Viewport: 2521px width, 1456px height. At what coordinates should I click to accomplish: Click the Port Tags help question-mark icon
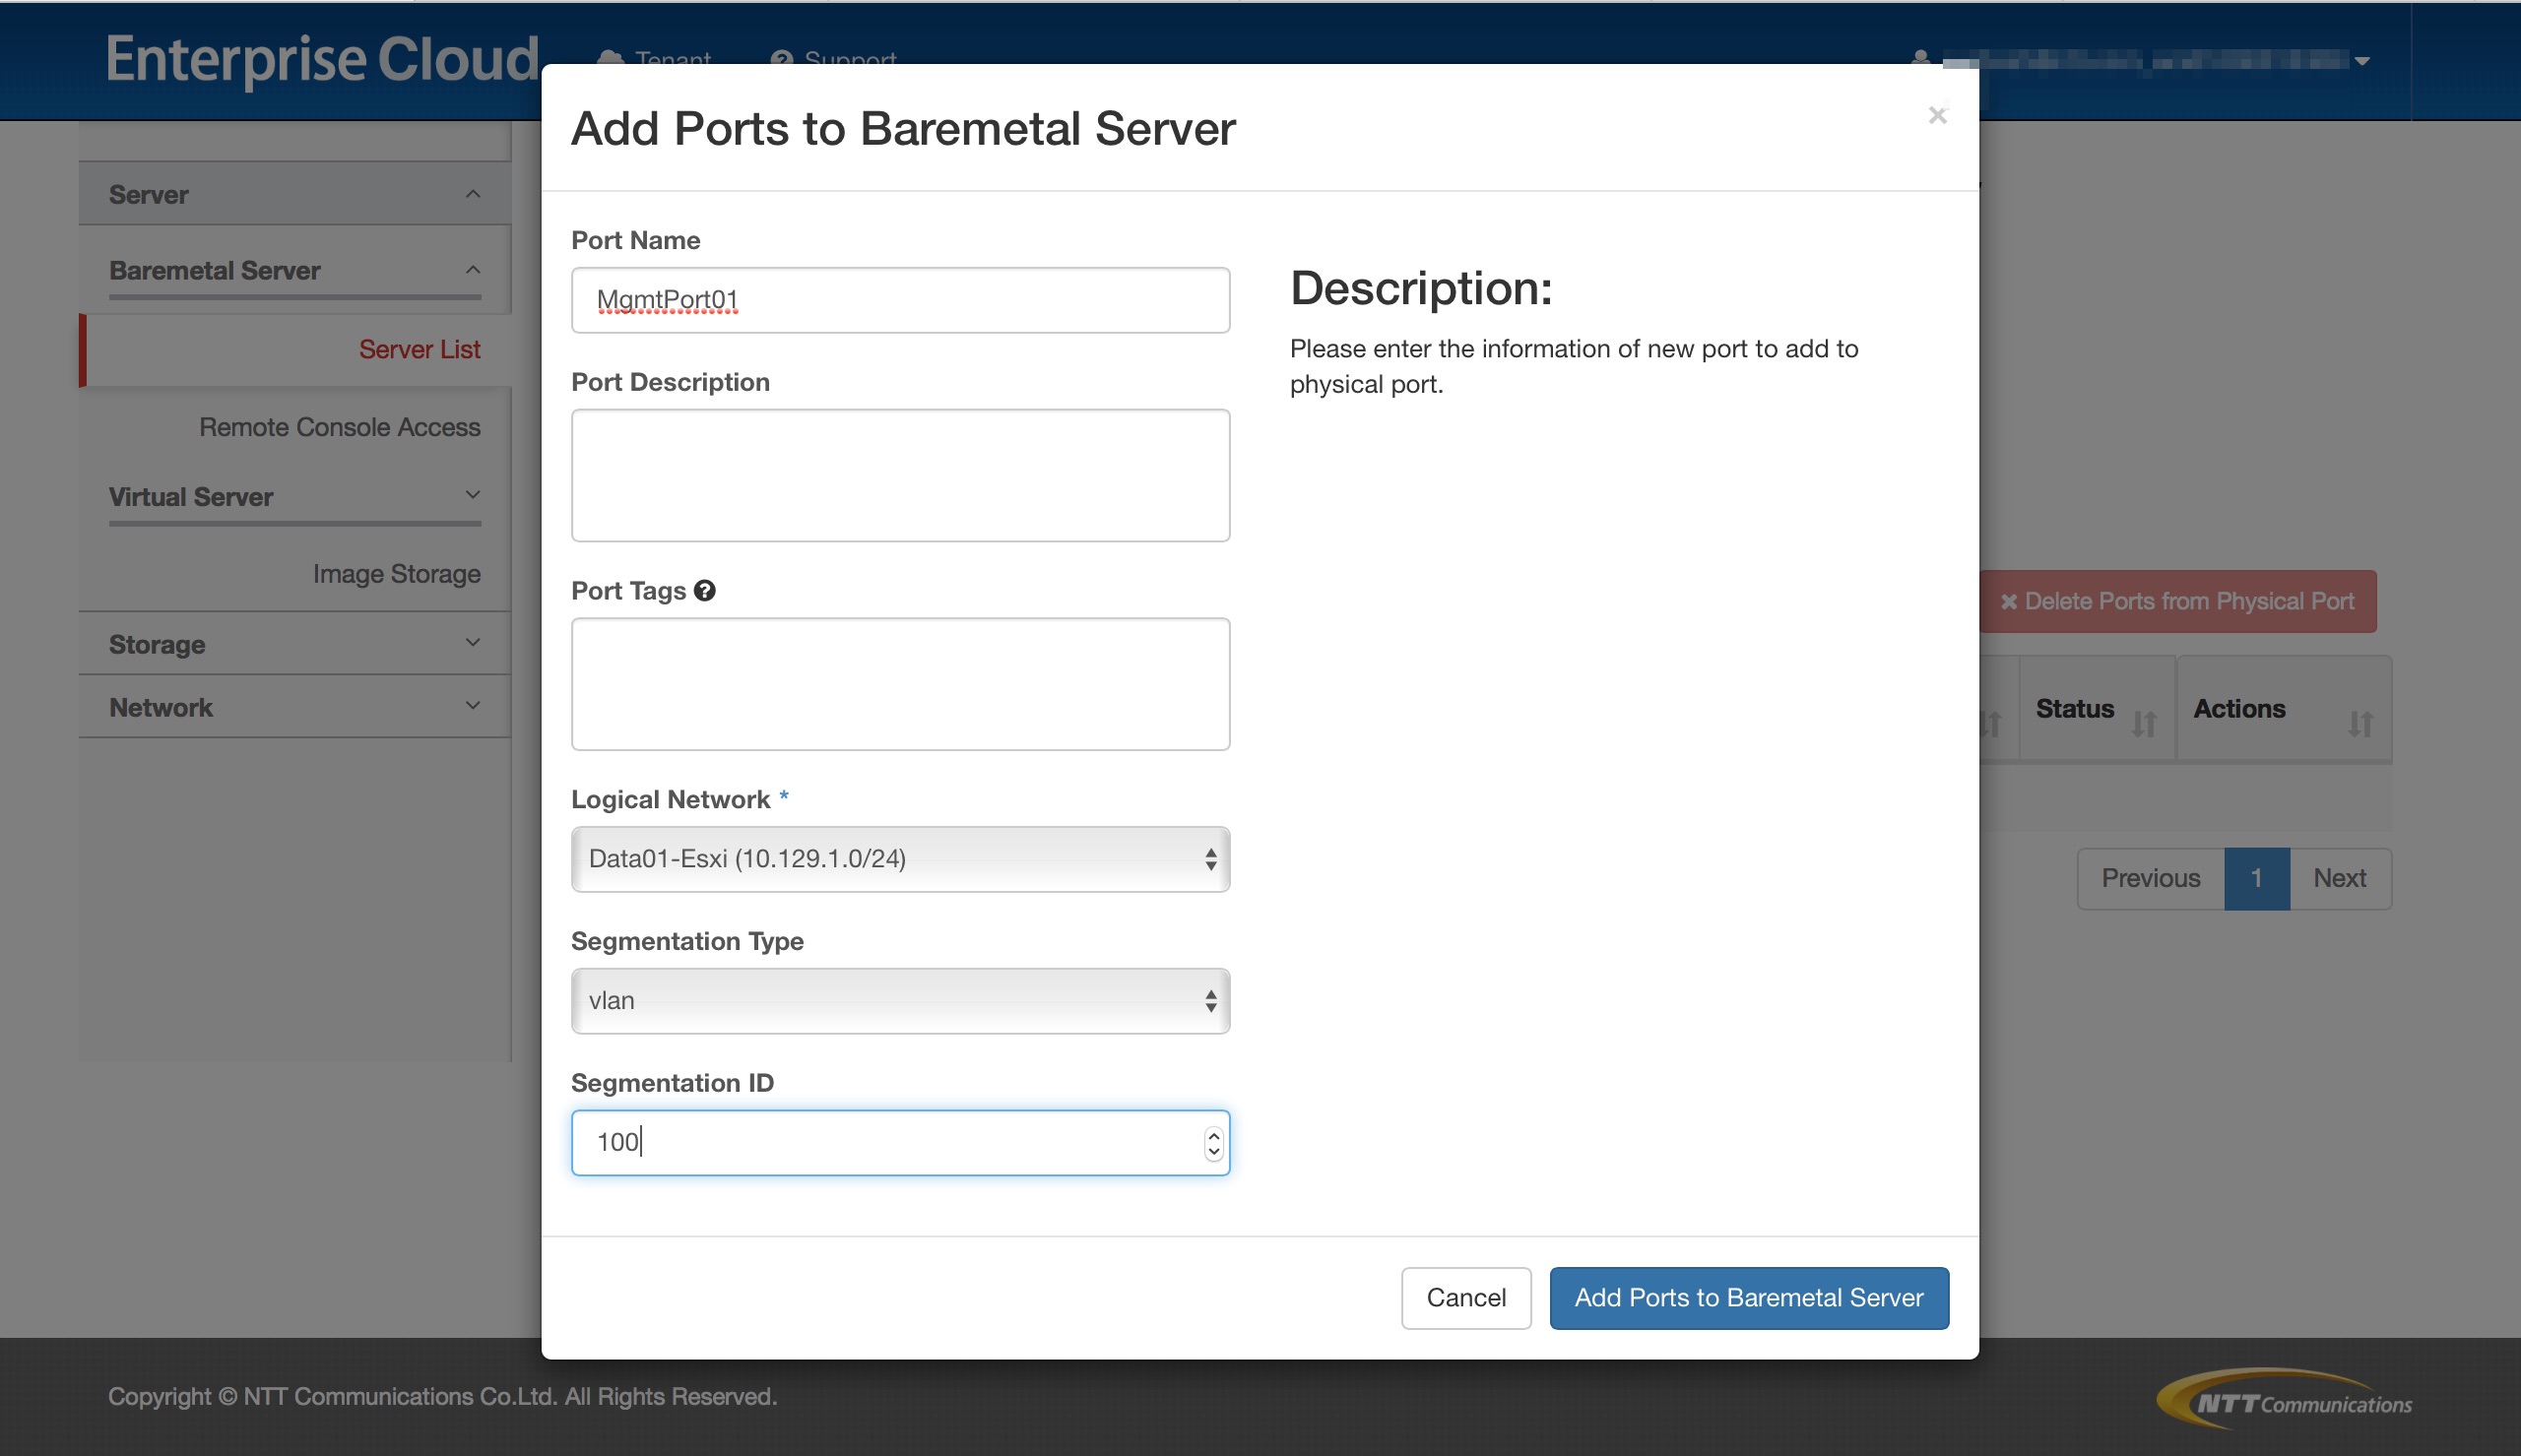[705, 591]
